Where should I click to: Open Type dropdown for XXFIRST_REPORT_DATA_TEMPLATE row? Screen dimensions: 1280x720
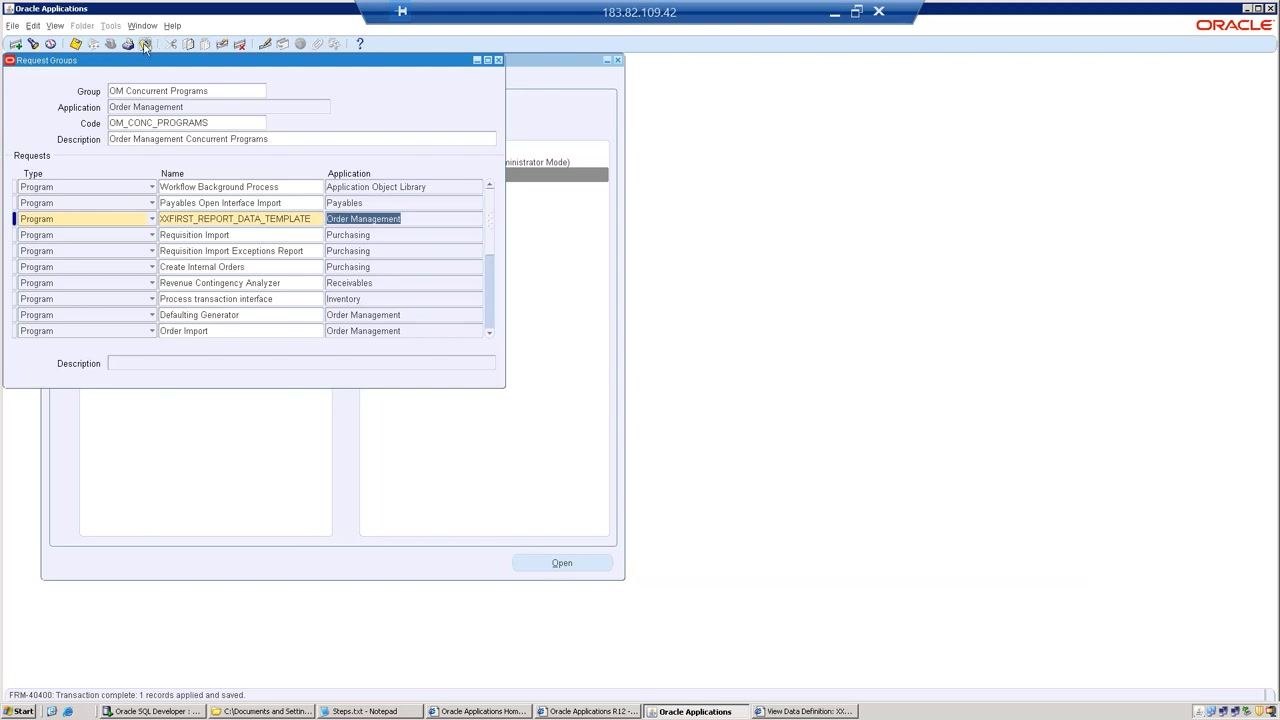(x=152, y=219)
